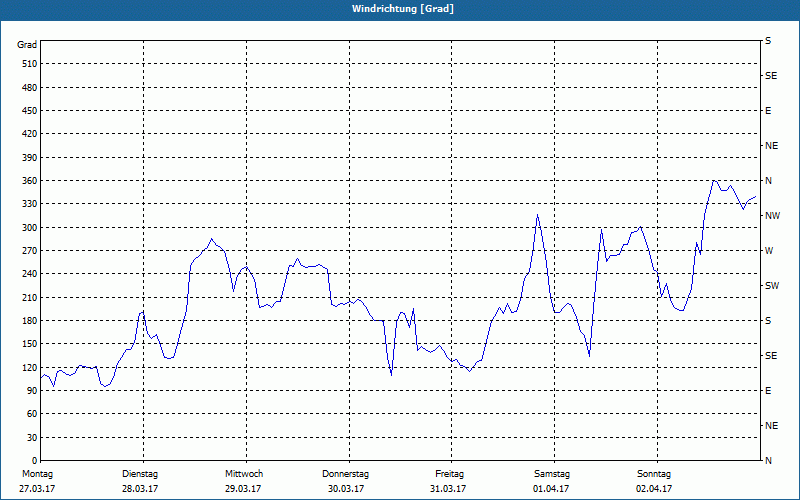This screenshot has width=800, height=500.
Task: Click the Grad axis unit label
Action: point(27,45)
